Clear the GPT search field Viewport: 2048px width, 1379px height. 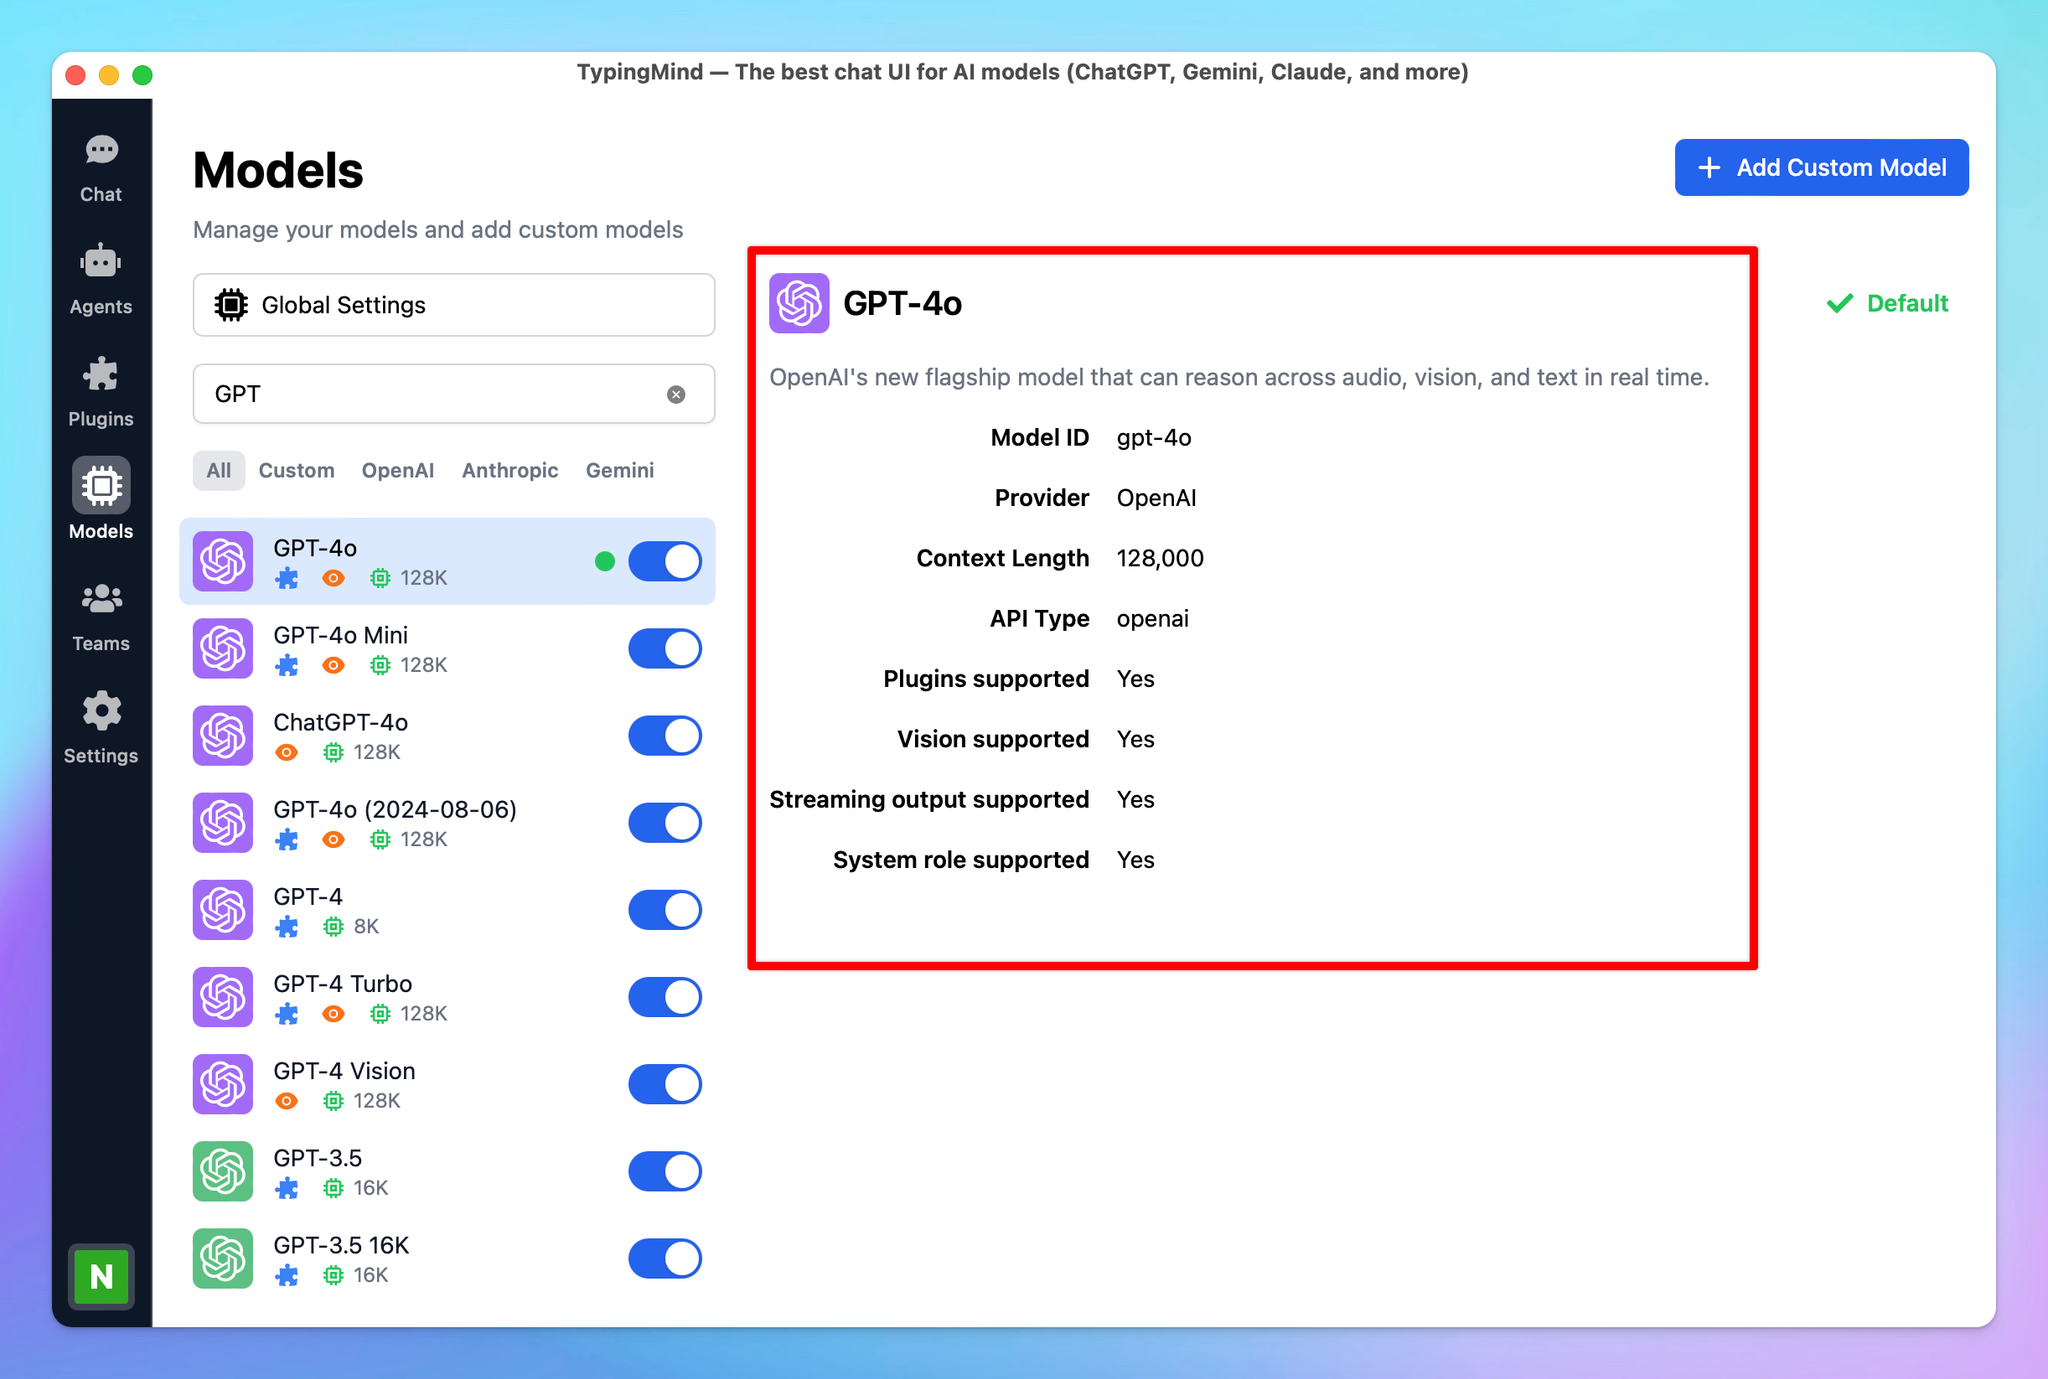(676, 394)
